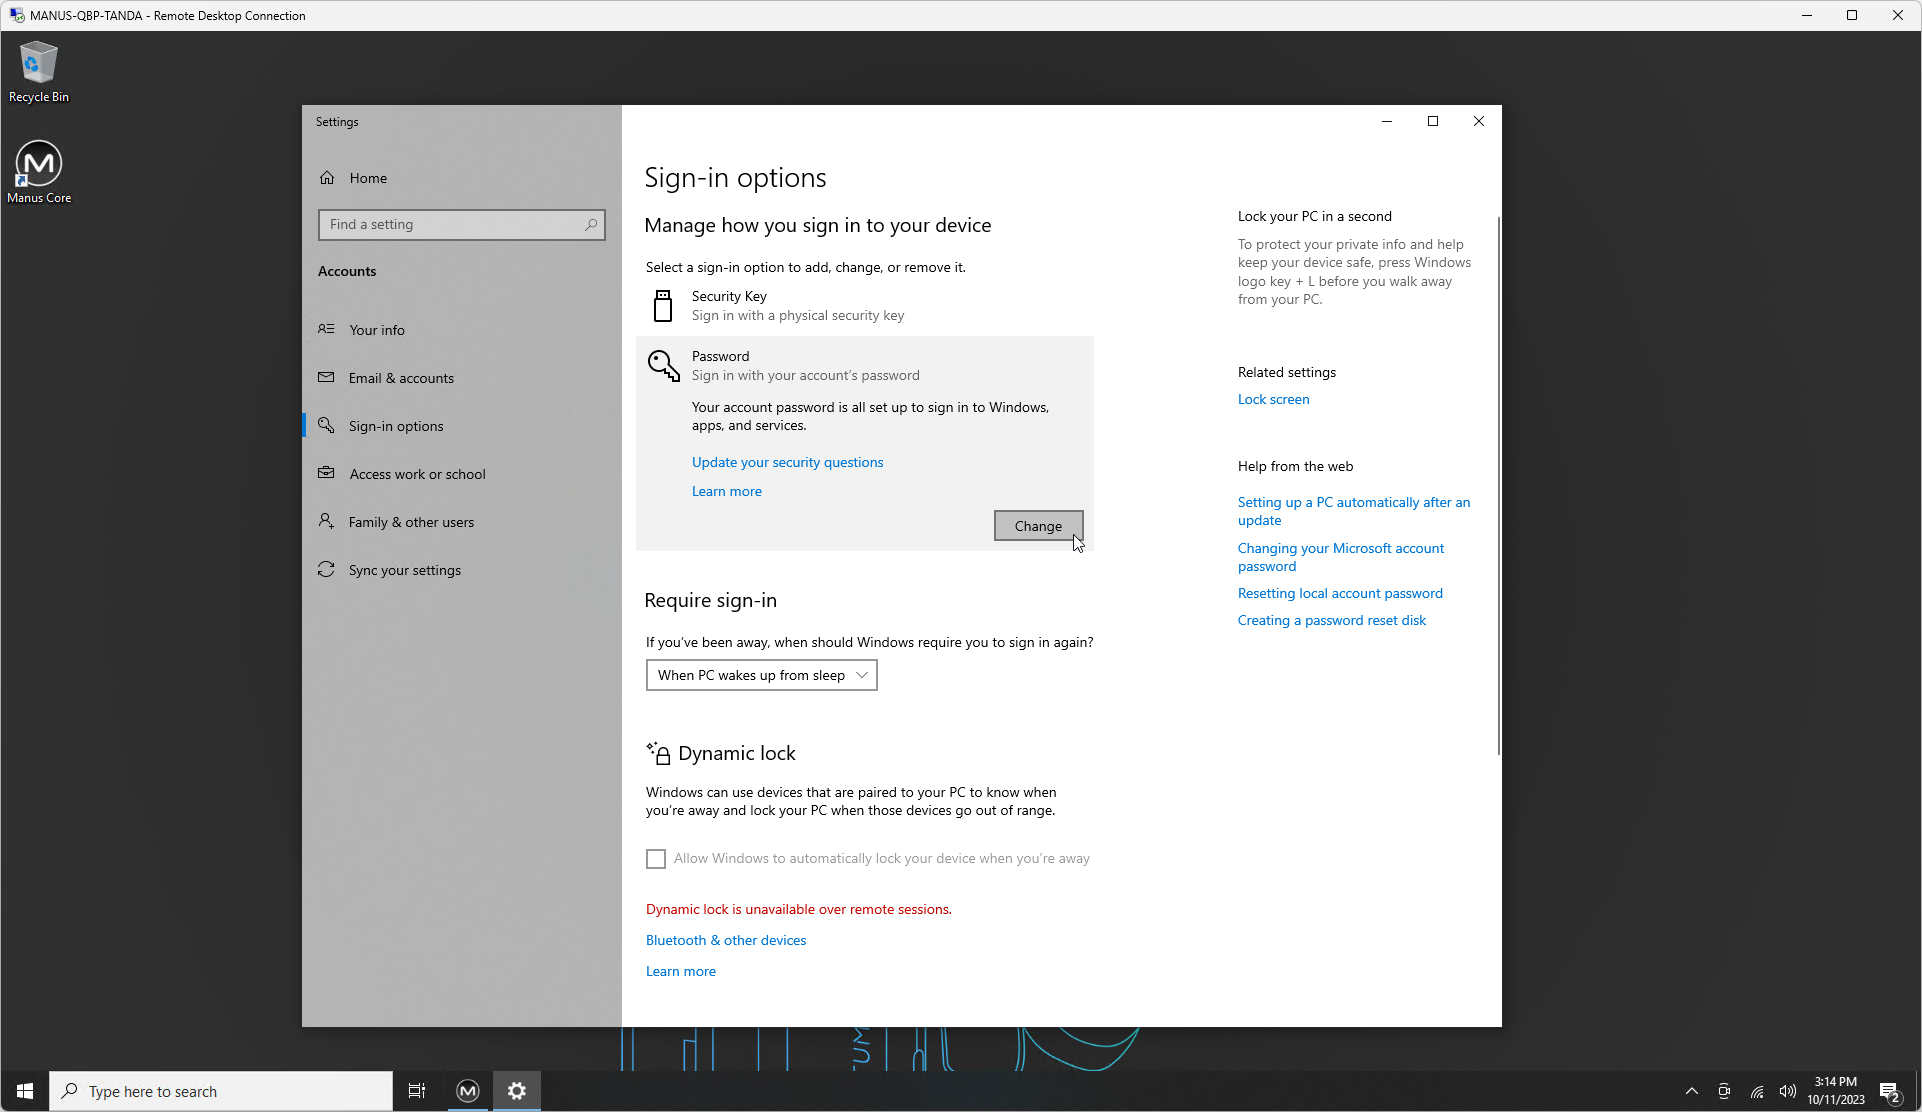Image resolution: width=1922 pixels, height=1112 pixels.
Task: Open Family & other users section
Action: point(411,522)
